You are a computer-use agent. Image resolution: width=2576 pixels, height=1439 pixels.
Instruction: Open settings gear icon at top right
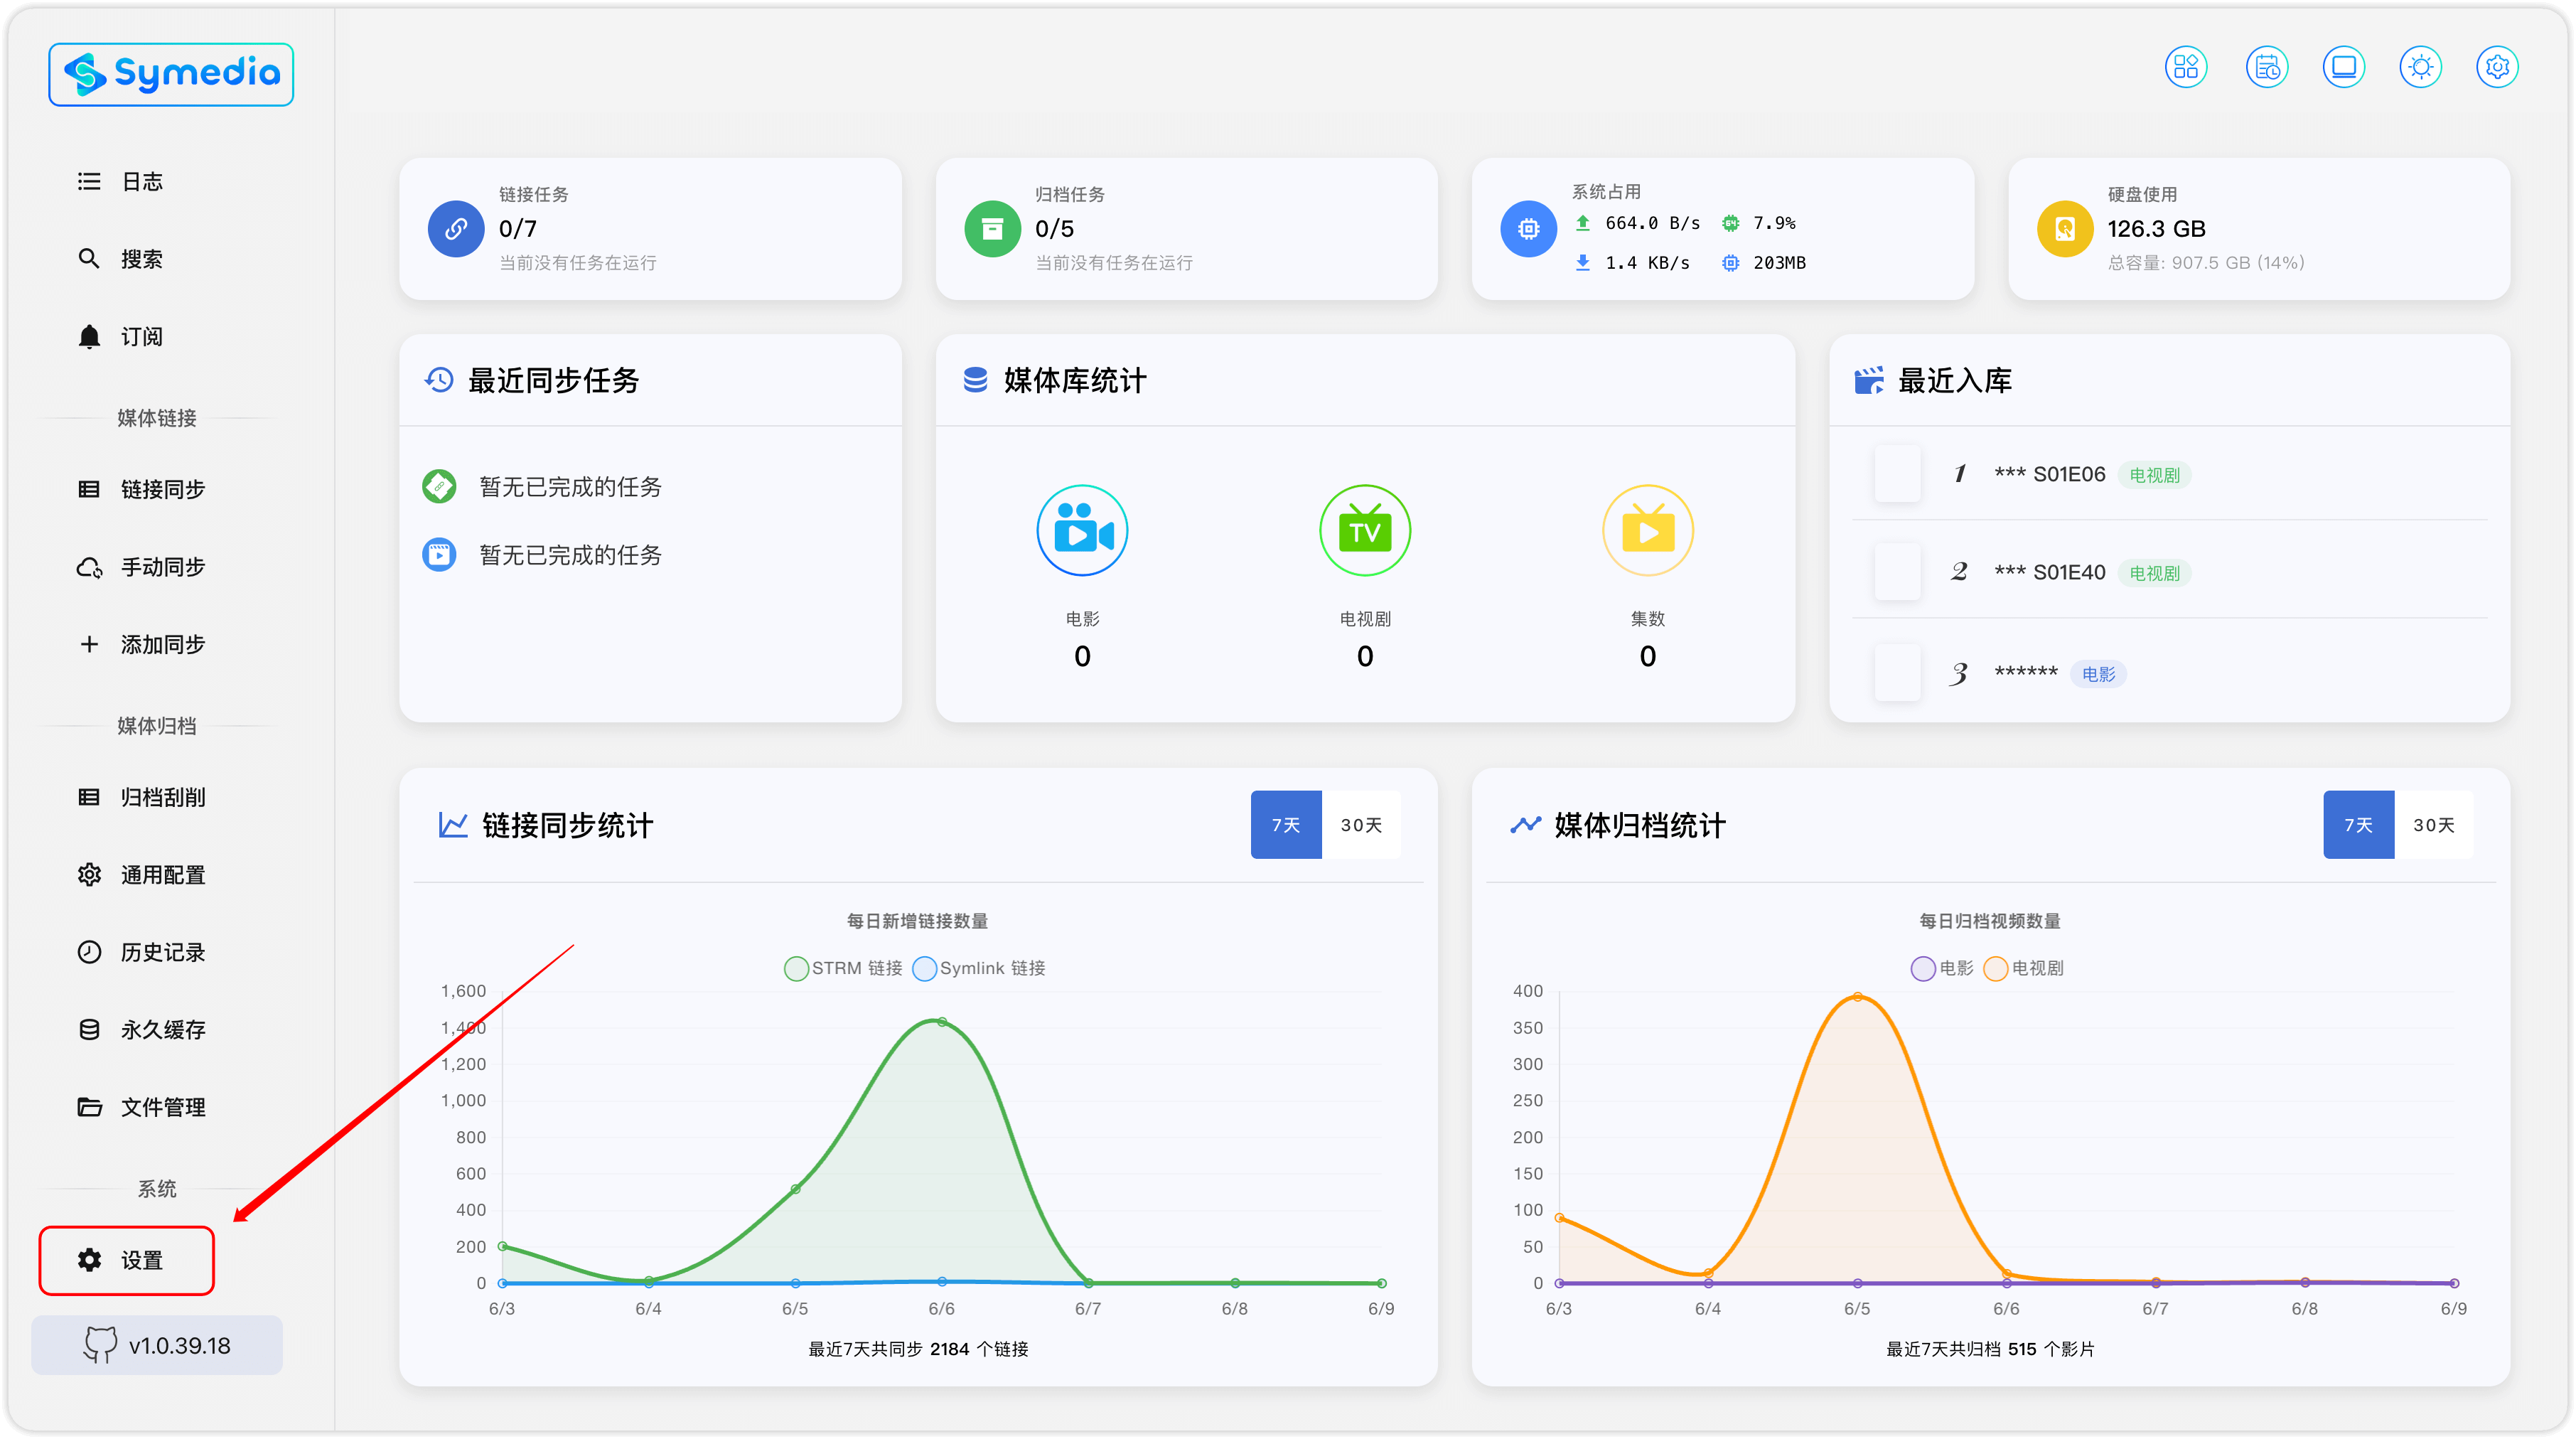(2497, 67)
